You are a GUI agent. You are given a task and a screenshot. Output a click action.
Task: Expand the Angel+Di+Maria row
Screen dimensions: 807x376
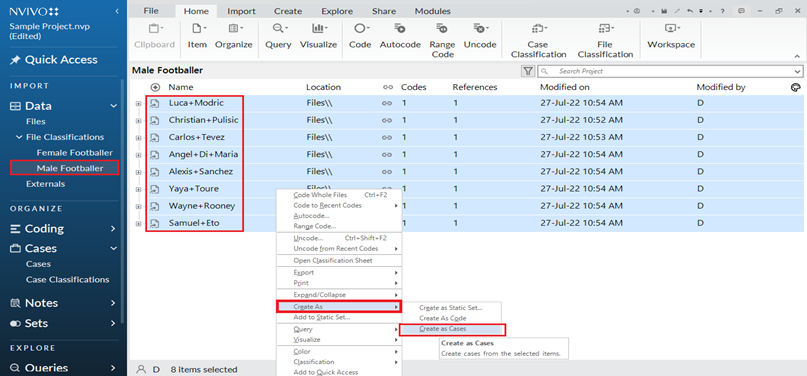click(x=138, y=155)
